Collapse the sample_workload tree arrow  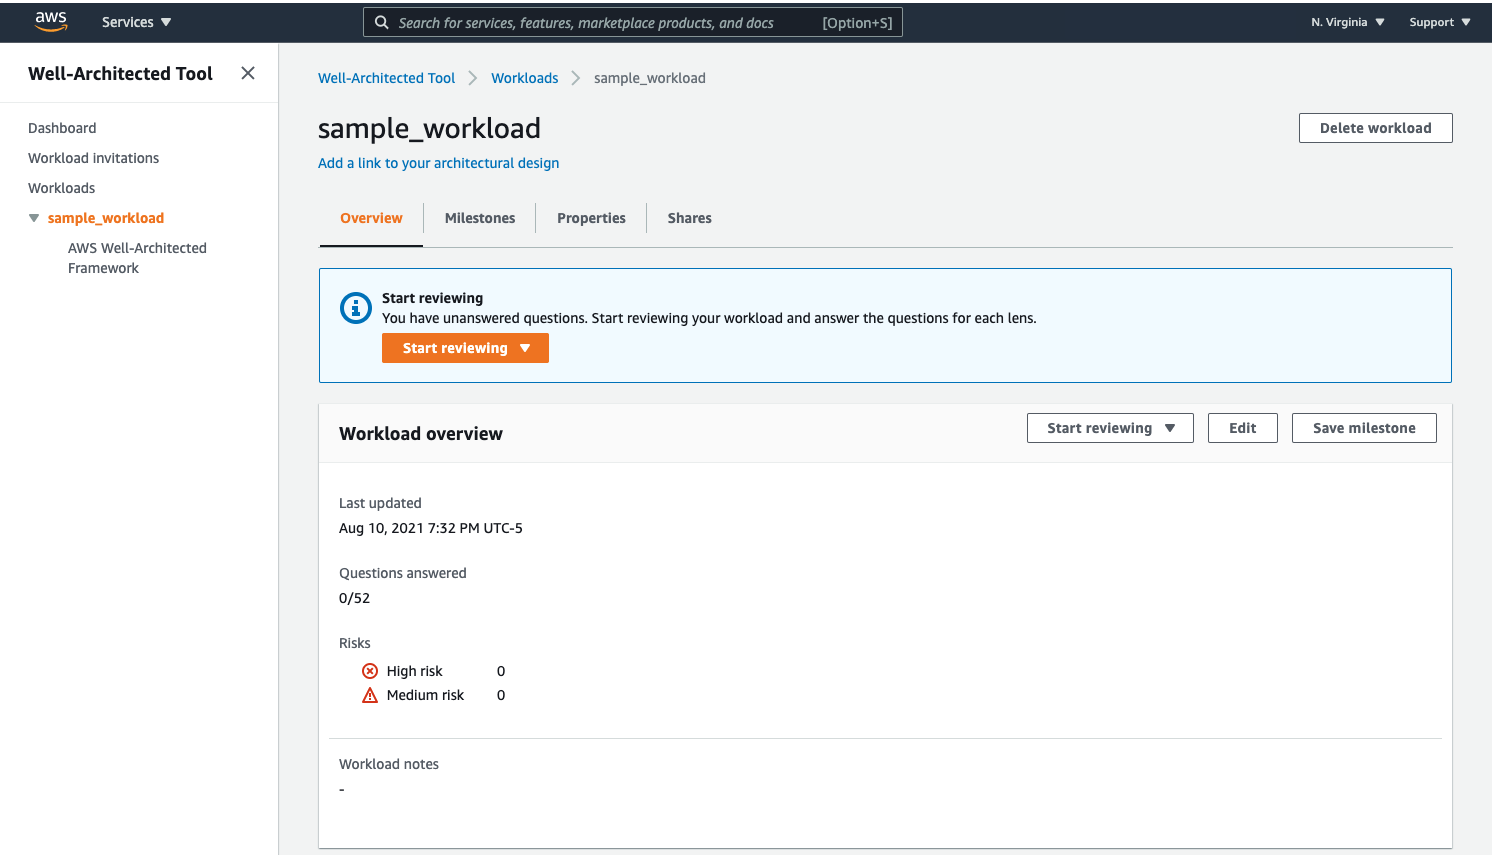[x=34, y=218]
